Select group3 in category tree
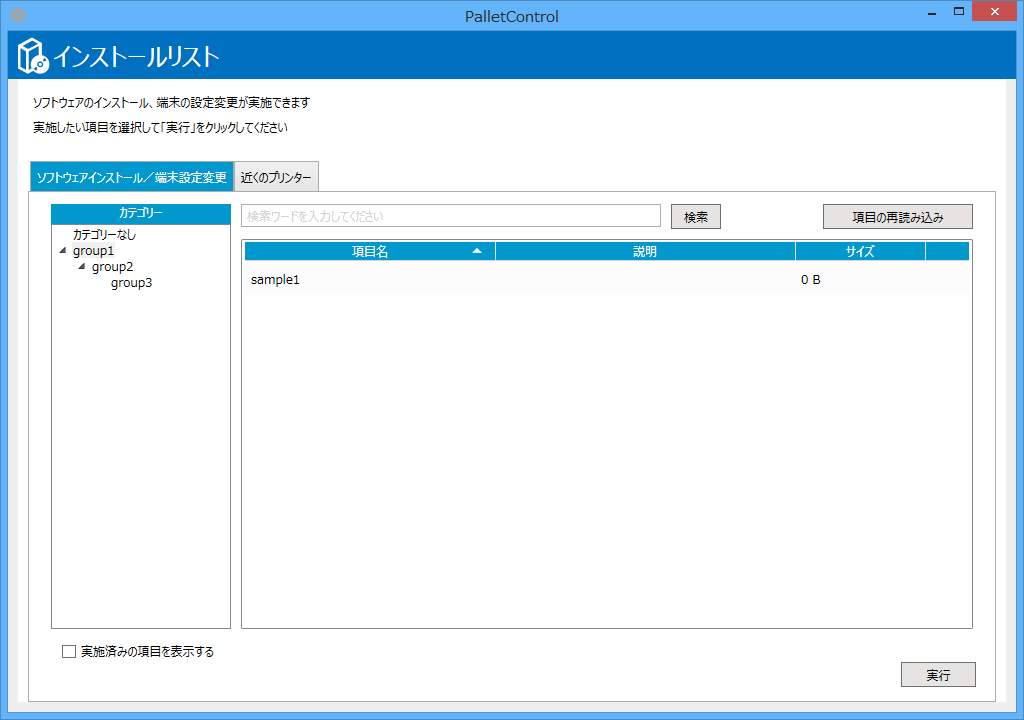 [x=131, y=283]
